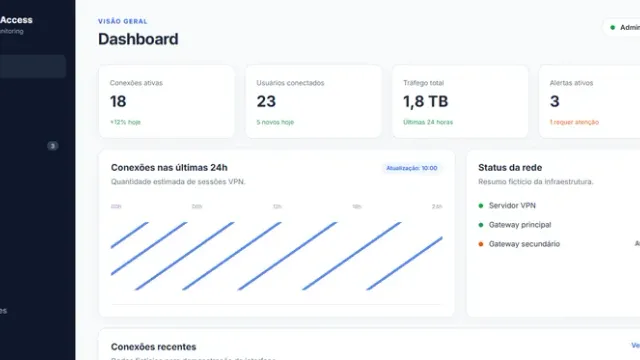Click the Conexões recentes heading
This screenshot has width=640, height=360.
pos(153,347)
